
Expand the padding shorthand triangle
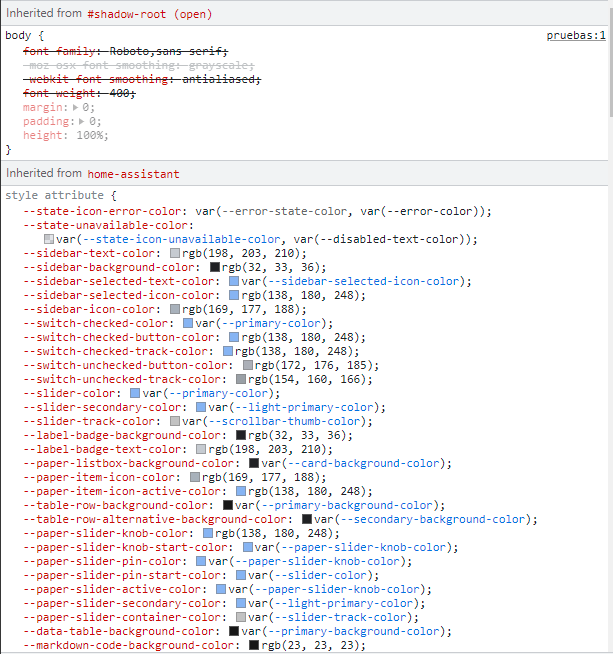[x=80, y=121]
